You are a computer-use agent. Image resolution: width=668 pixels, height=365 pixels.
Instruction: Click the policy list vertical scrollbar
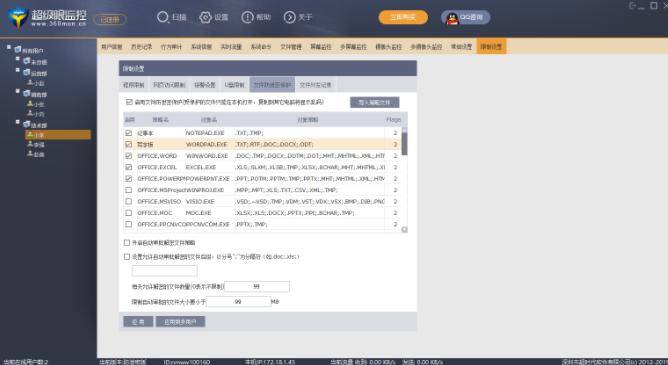(404, 179)
